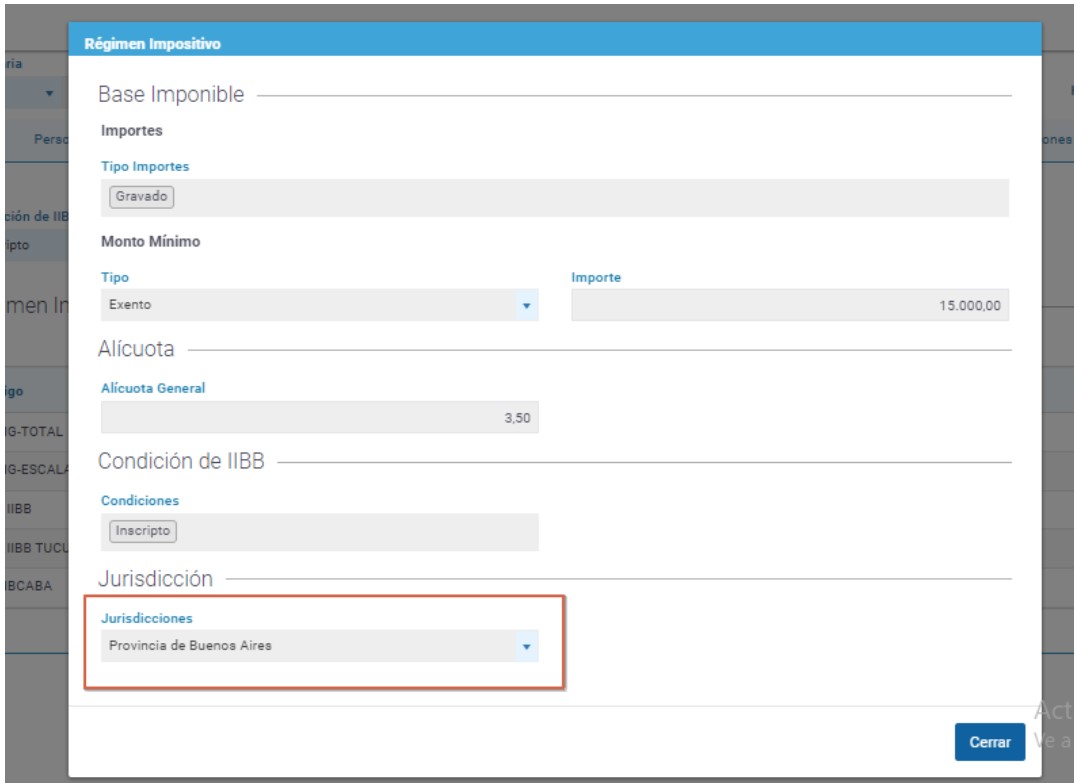Click the Importe field showing 15.000,00
Viewport: 1077px width, 783px height.
[x=790, y=305]
